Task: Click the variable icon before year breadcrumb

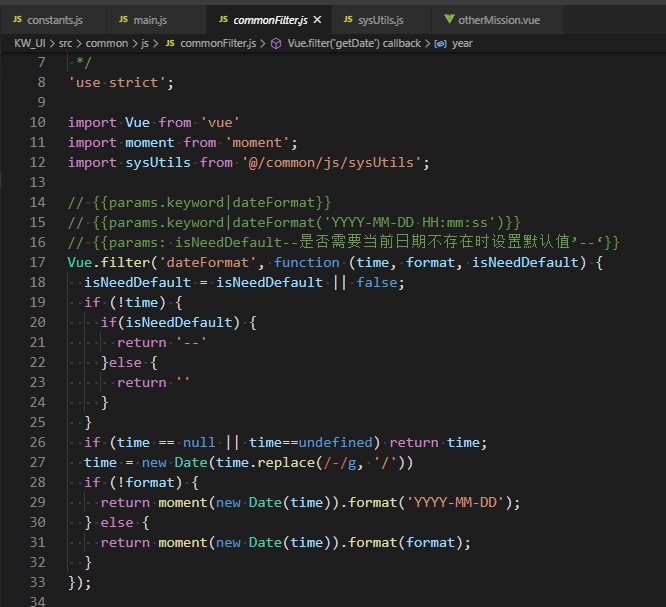Action: [x=440, y=44]
